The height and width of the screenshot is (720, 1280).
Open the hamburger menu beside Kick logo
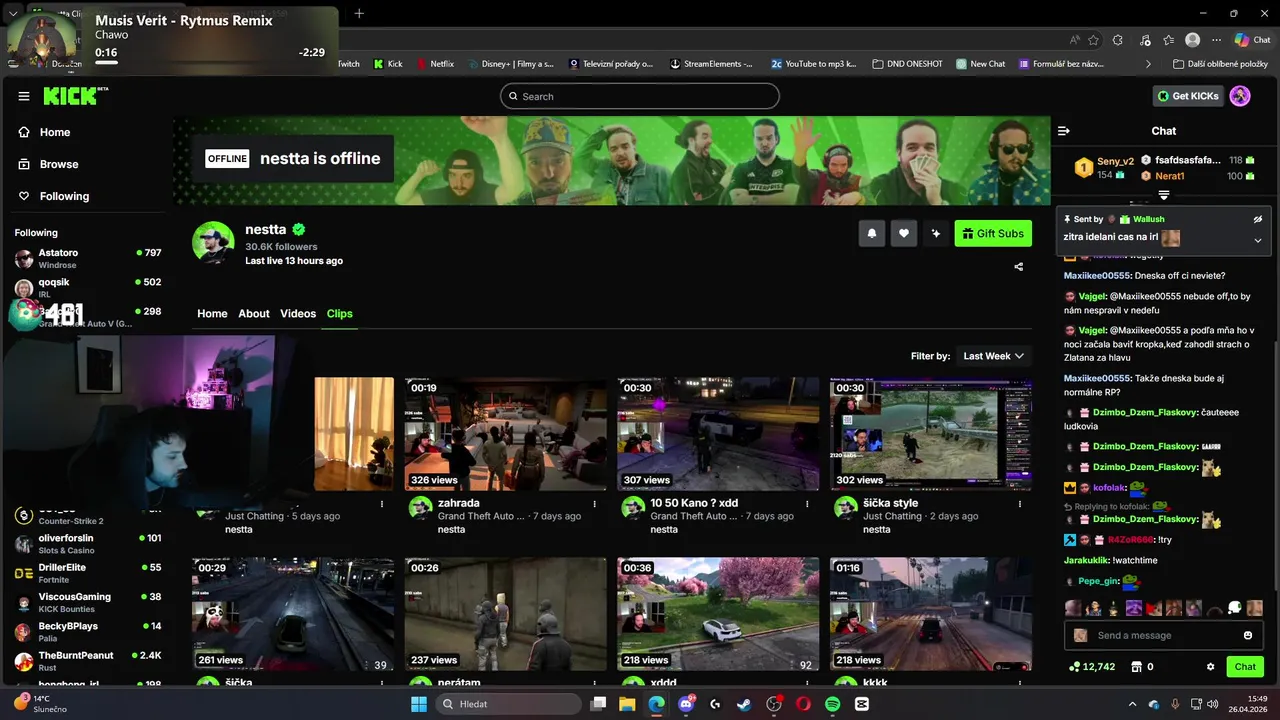[x=24, y=96]
